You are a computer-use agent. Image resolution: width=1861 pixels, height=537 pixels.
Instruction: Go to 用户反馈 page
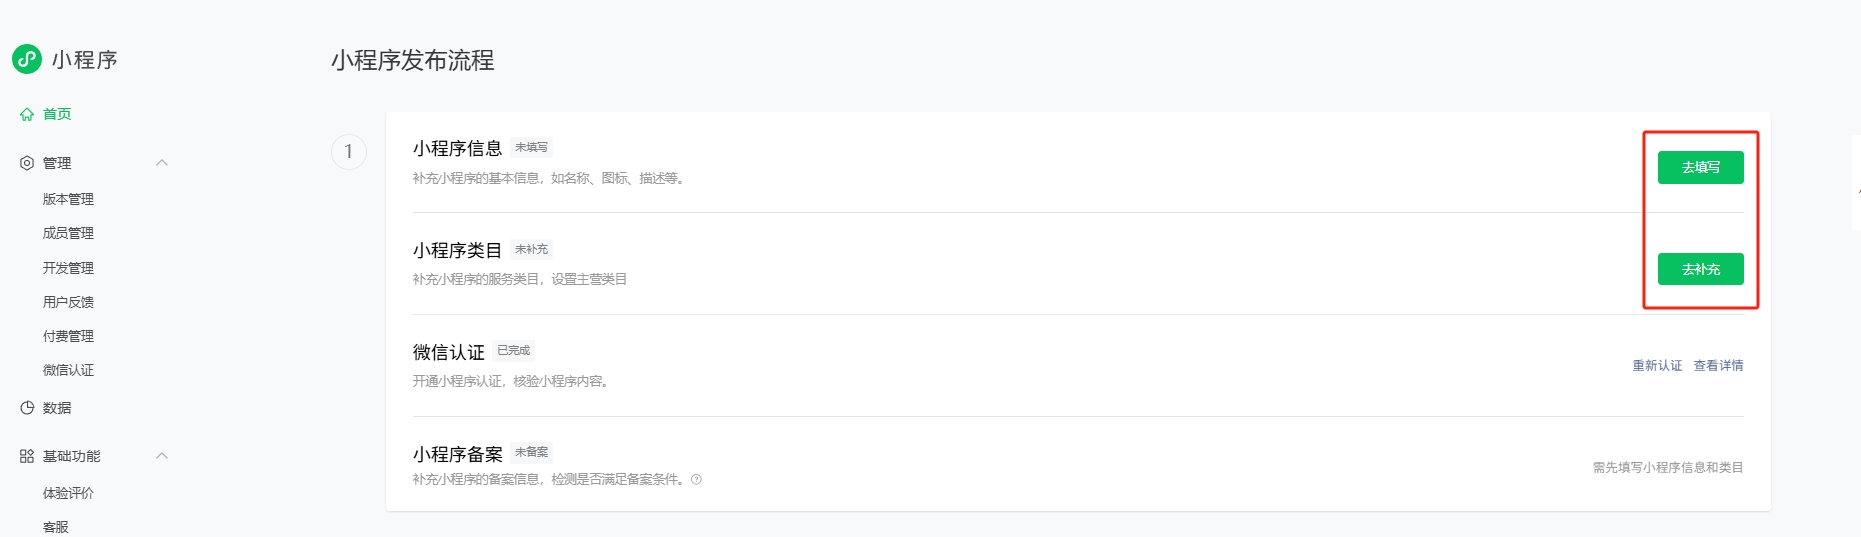click(68, 302)
